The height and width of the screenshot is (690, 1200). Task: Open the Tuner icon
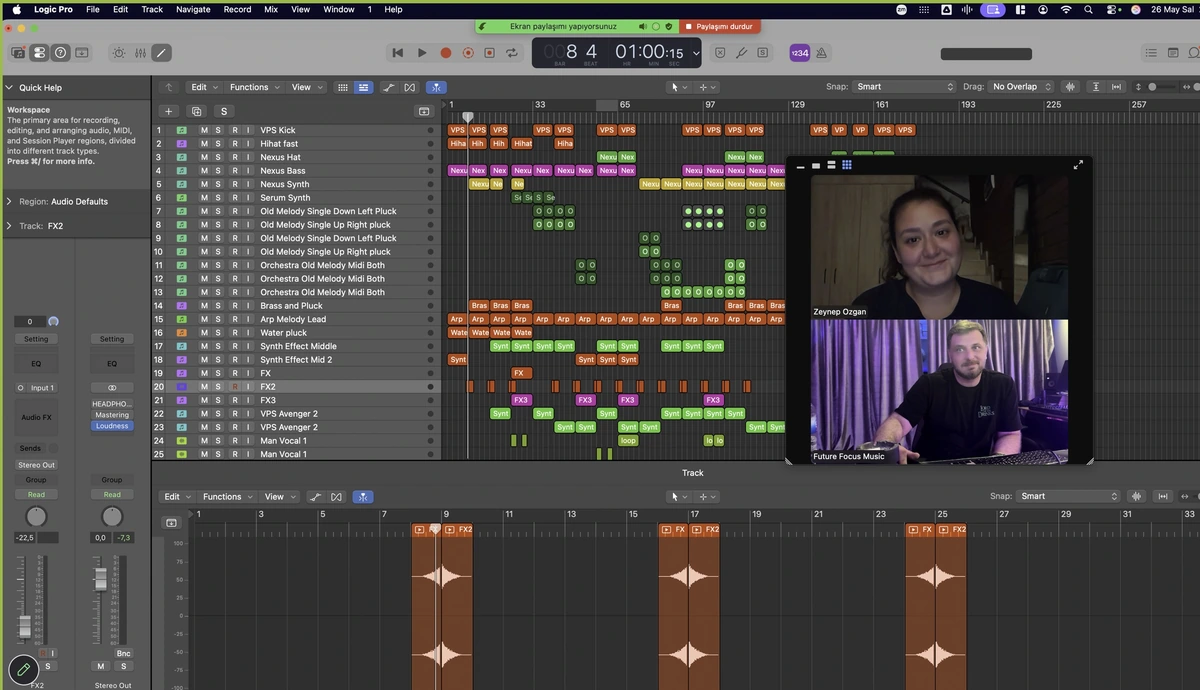click(x=742, y=52)
